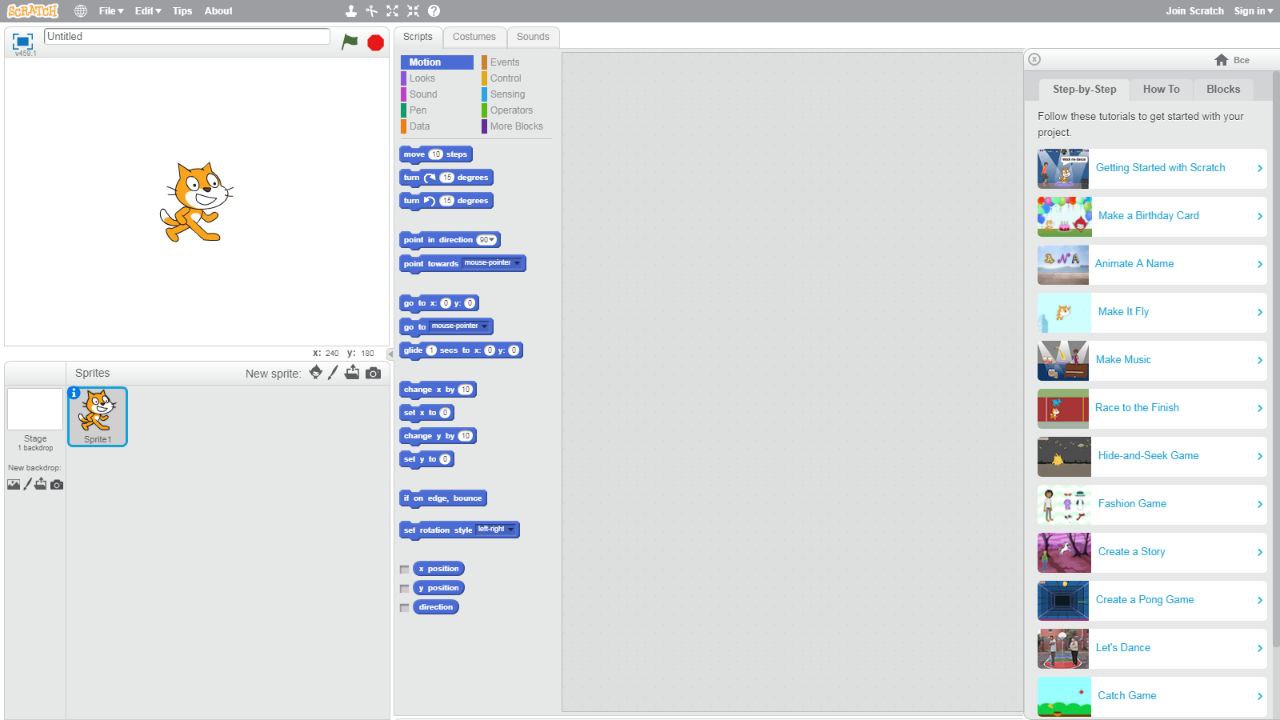Open the Hide-and-Seek Game tutorial
The image size is (1280, 720).
(1152, 456)
